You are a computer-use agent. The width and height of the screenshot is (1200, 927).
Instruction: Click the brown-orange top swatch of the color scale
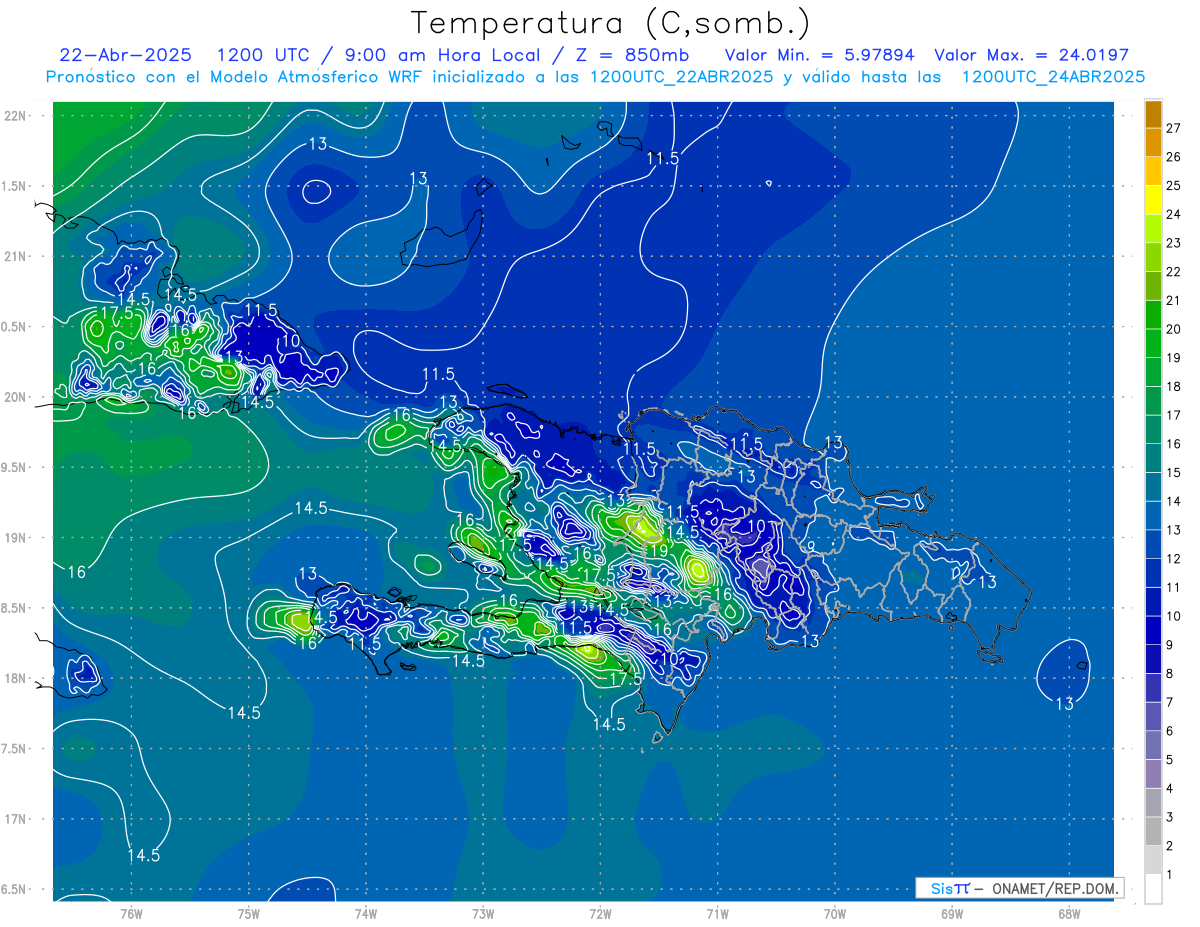click(x=1153, y=115)
